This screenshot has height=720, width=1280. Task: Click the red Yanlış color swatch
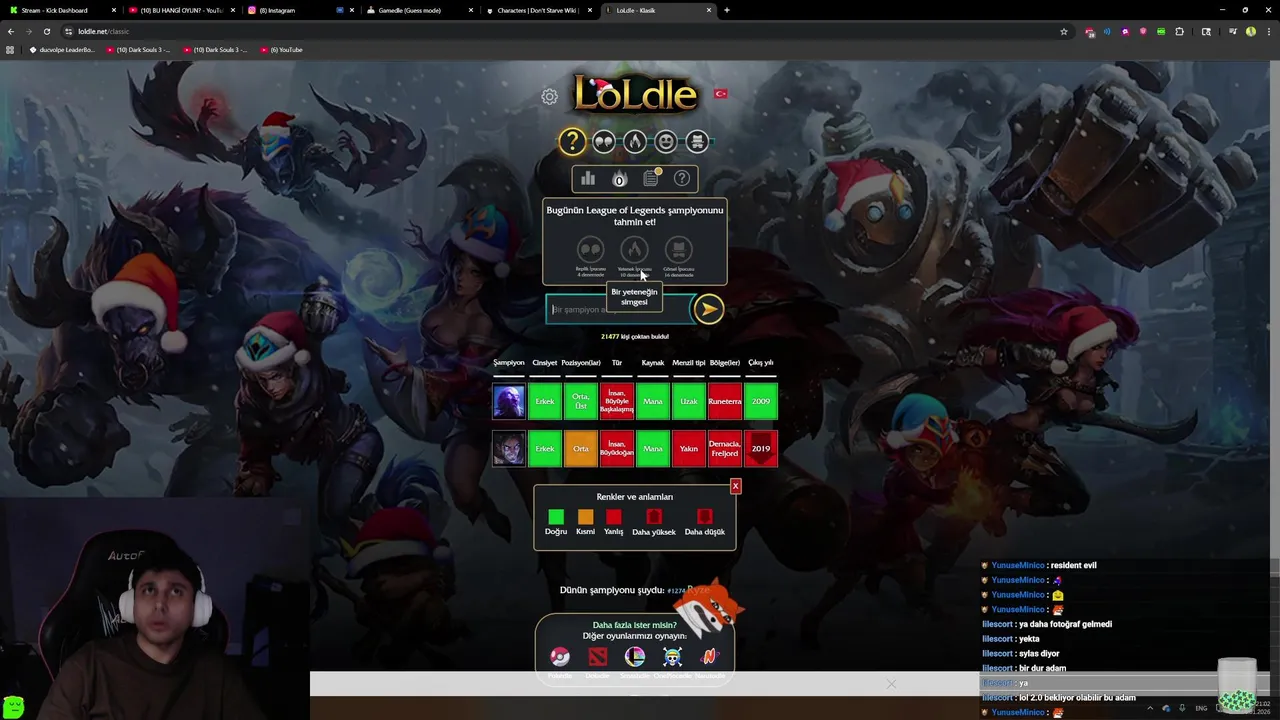613,517
